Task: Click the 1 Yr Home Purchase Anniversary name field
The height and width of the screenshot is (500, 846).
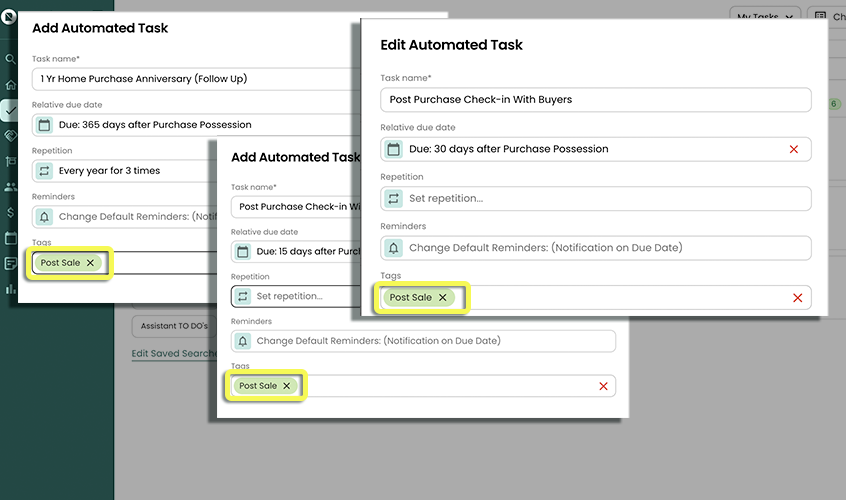Action: click(x=190, y=78)
